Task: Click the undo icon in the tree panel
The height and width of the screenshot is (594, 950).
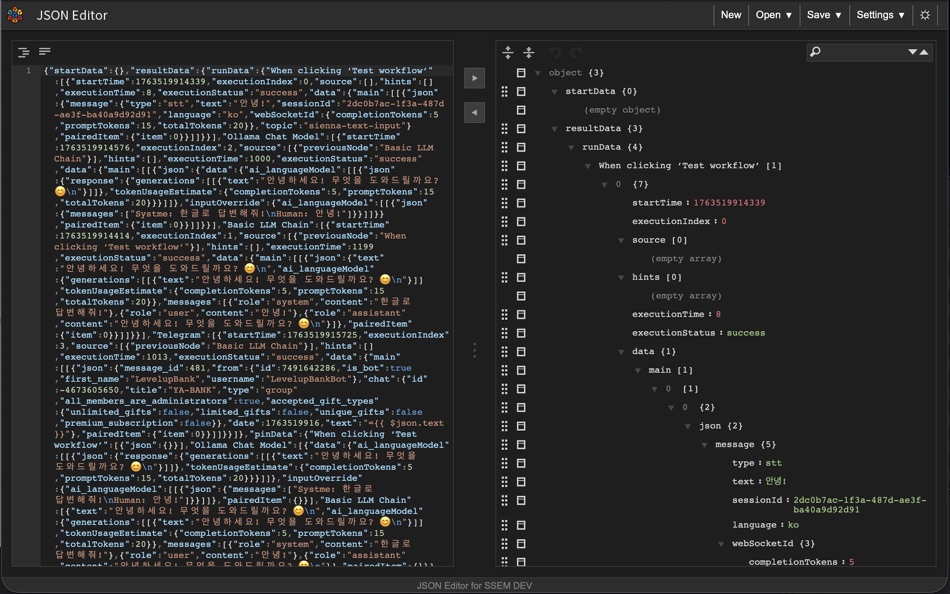Action: pos(556,53)
